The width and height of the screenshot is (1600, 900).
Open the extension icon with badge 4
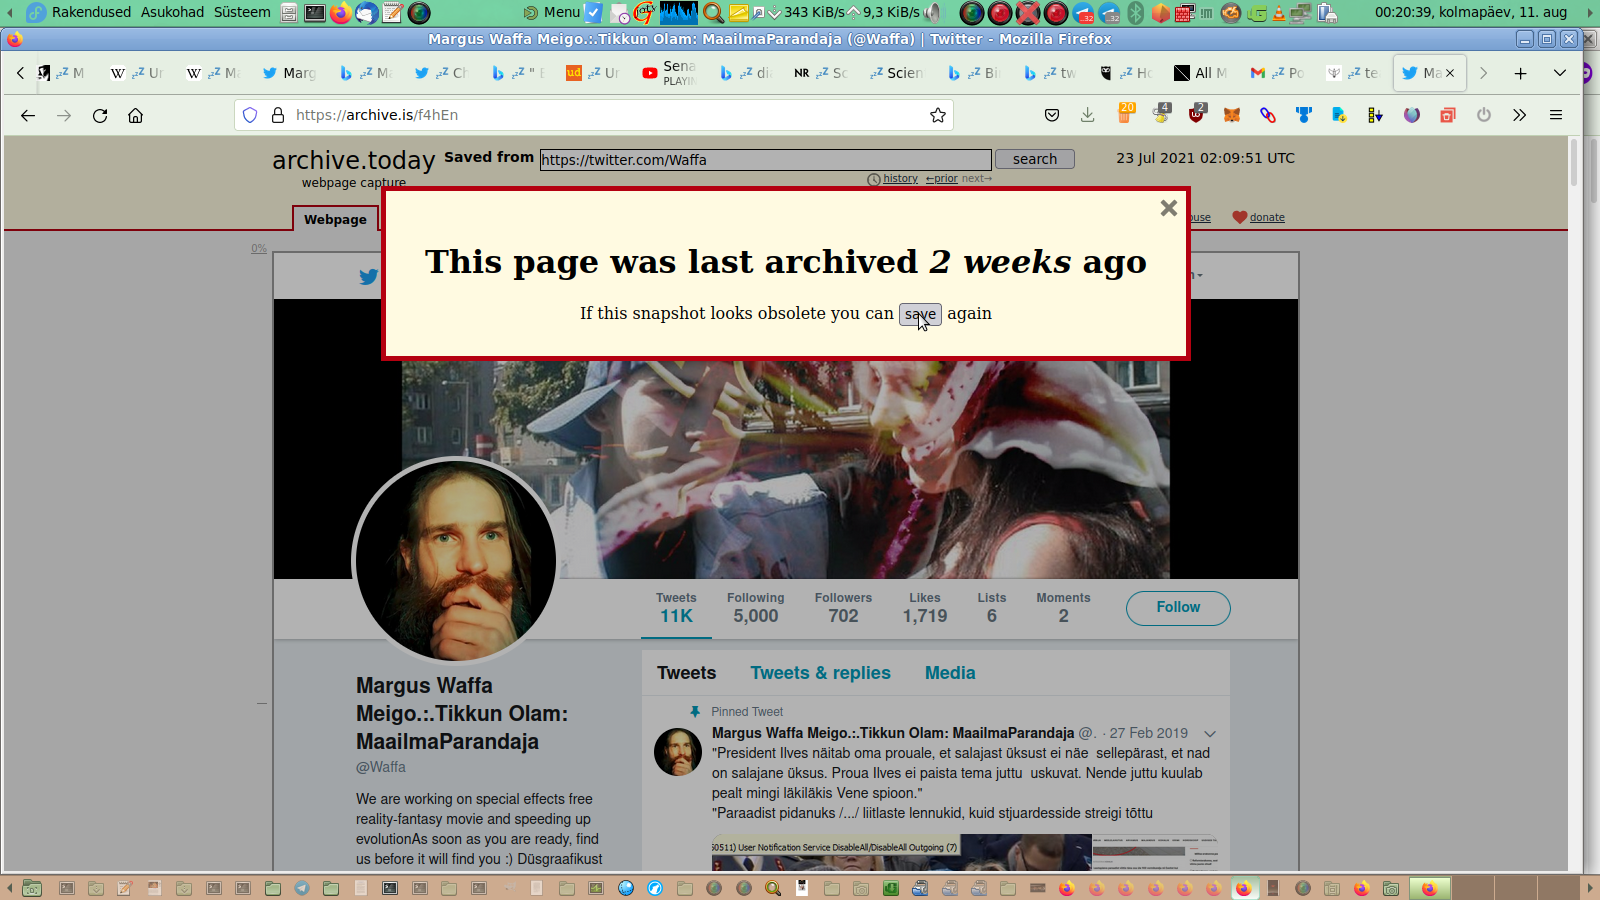[x=1161, y=113]
